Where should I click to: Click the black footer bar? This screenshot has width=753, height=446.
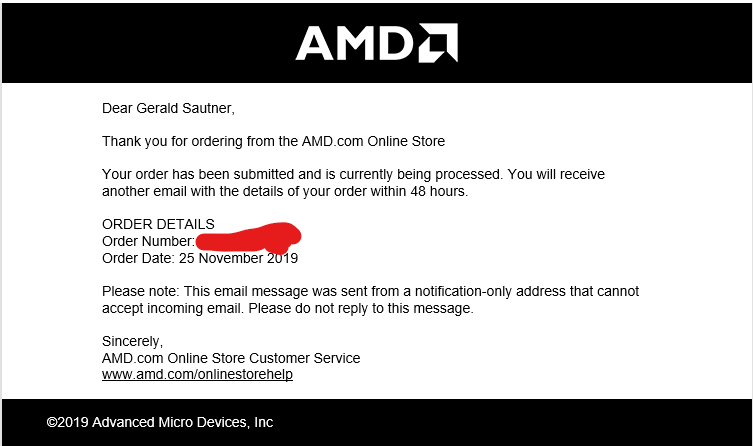(376, 422)
